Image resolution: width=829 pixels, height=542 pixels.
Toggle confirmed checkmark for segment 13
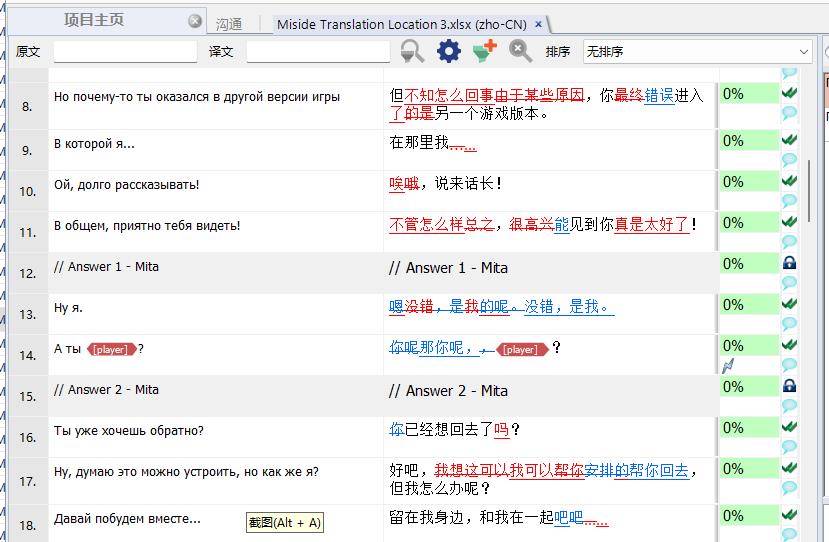[789, 304]
